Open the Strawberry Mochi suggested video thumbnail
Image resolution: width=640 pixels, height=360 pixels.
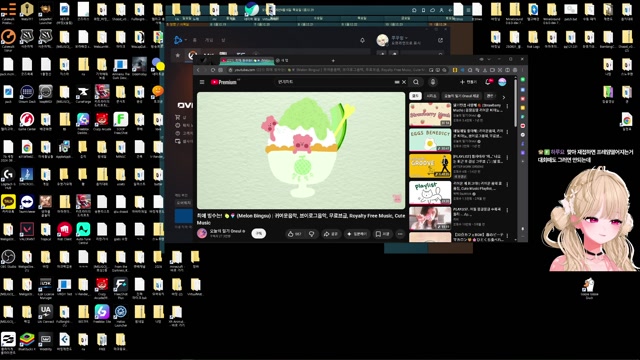tap(430, 114)
